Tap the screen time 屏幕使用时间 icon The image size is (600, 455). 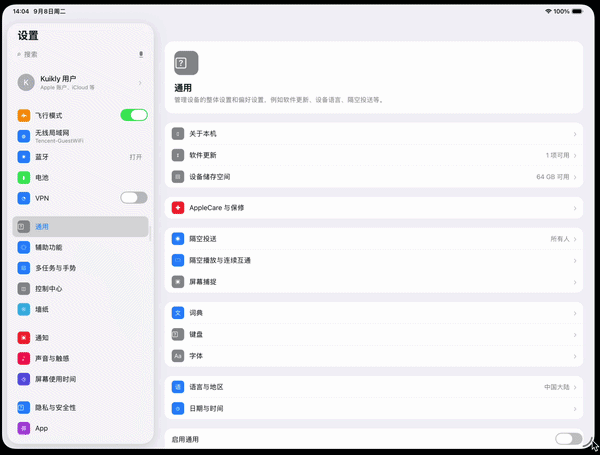[24, 379]
